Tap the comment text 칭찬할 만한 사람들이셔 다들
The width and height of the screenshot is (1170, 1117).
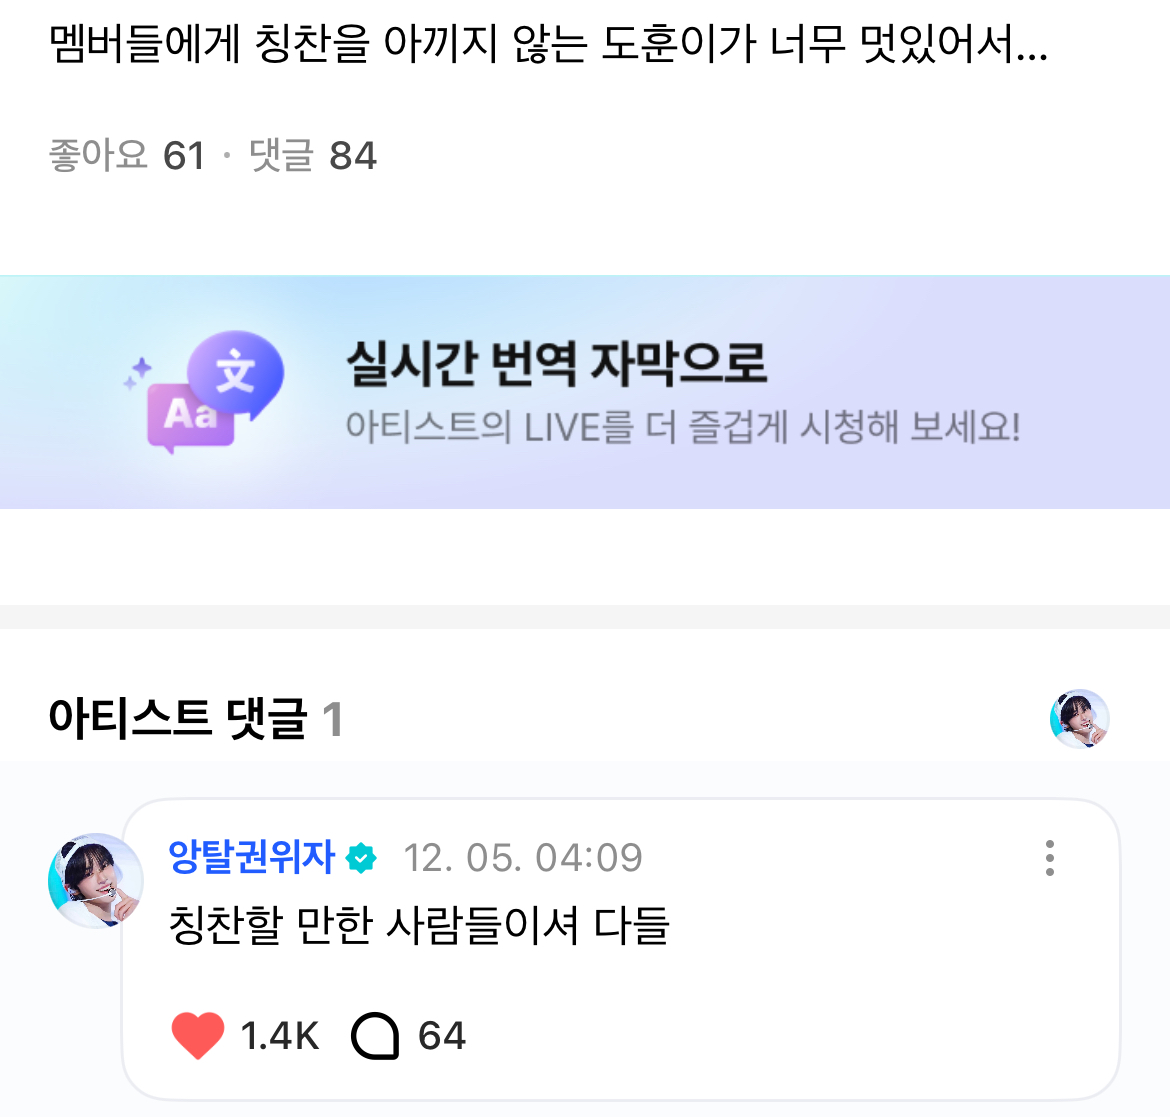418,925
